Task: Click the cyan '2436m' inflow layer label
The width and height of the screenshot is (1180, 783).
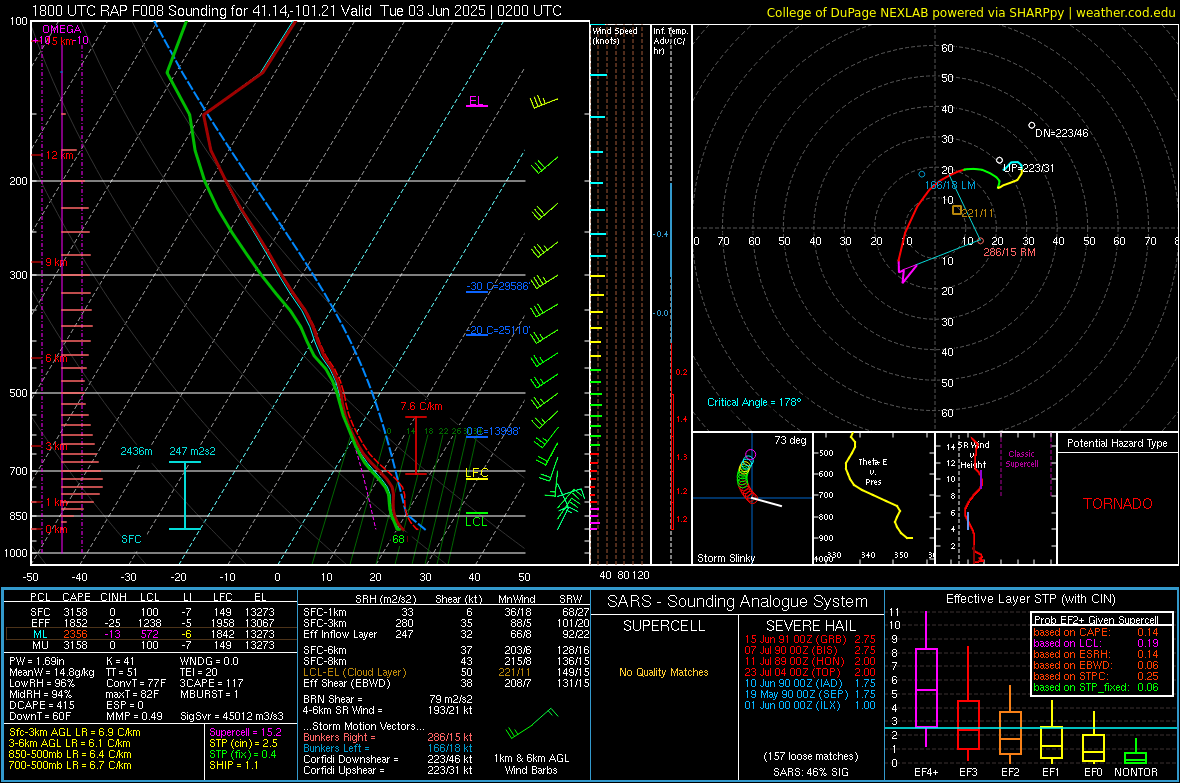Action: click(x=136, y=451)
